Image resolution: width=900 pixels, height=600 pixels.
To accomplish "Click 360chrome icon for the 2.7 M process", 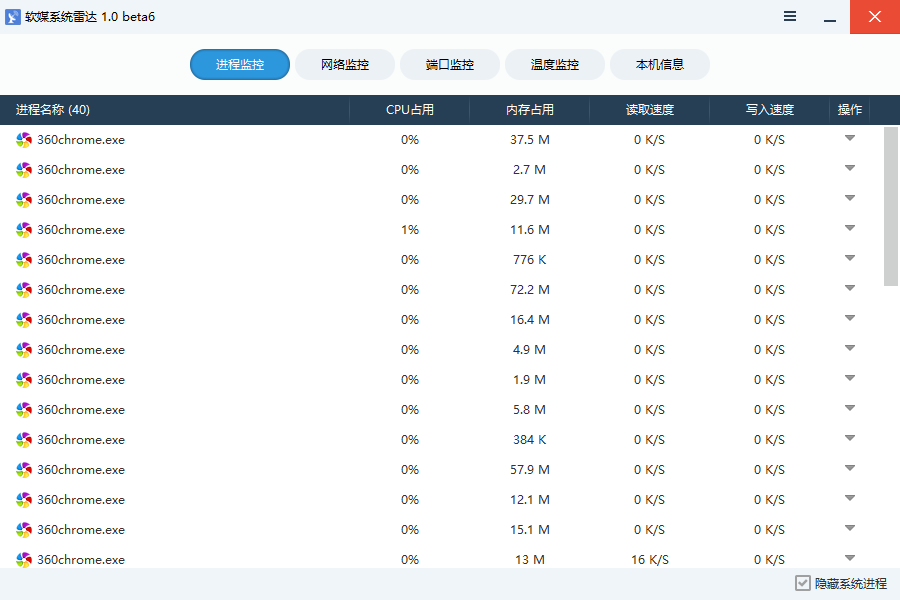I will pos(24,169).
